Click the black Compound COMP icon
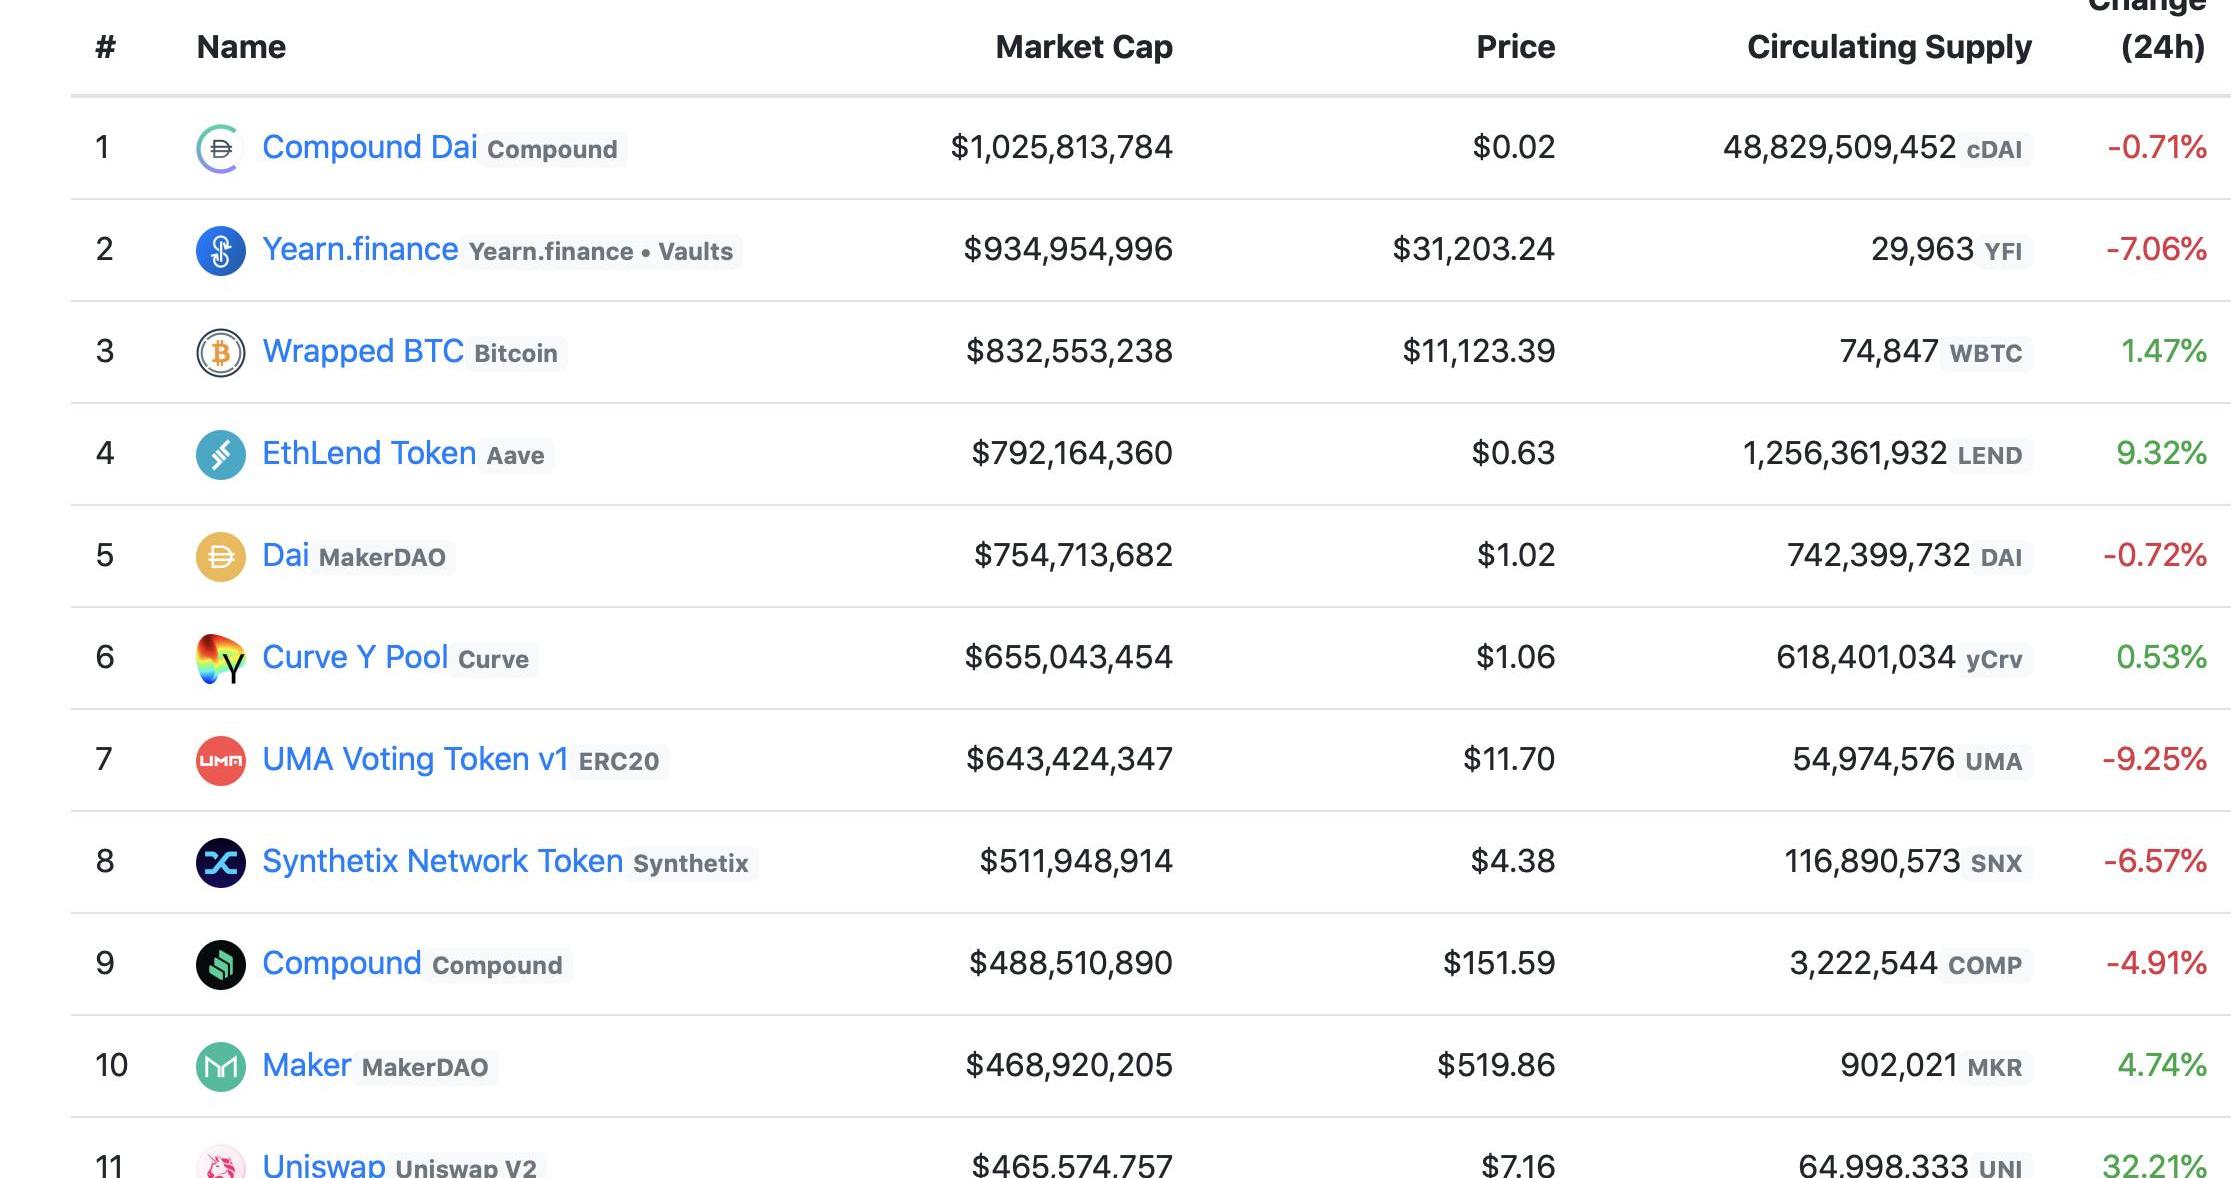The height and width of the screenshot is (1178, 2236). pos(220,965)
